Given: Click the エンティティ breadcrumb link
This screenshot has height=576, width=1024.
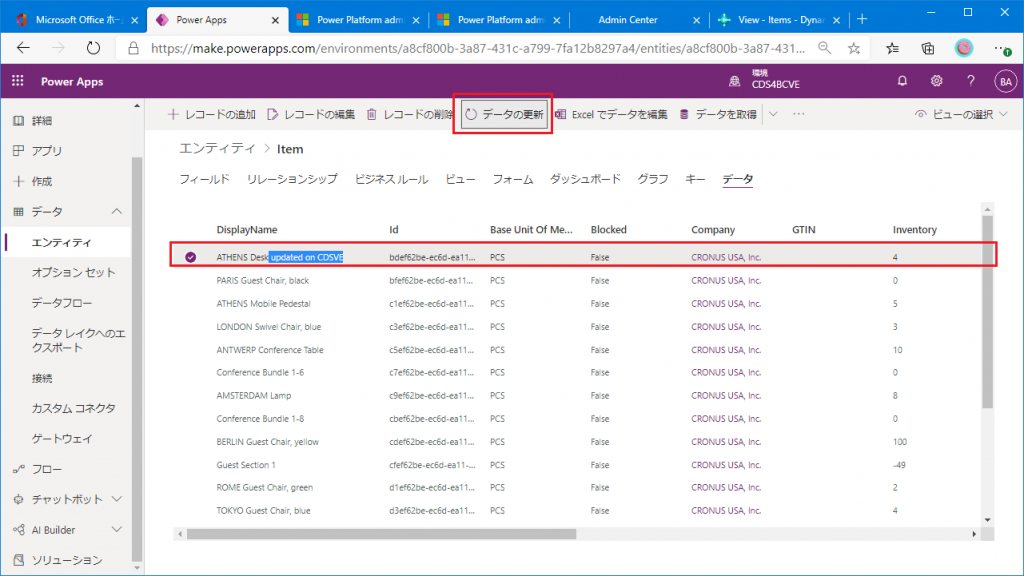Looking at the screenshot, I should (217, 149).
